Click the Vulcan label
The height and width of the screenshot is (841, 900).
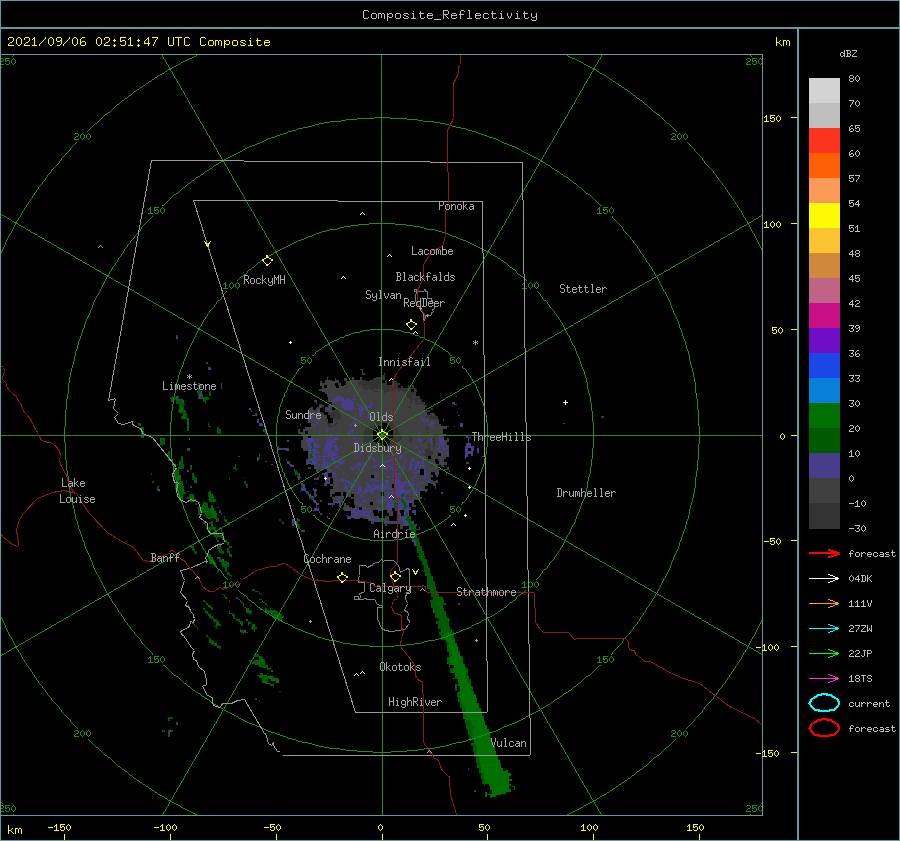point(509,743)
